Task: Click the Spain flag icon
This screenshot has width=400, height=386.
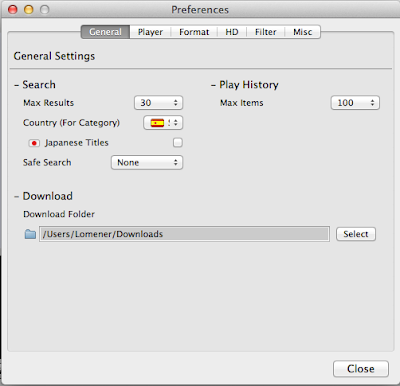Action: coord(157,123)
